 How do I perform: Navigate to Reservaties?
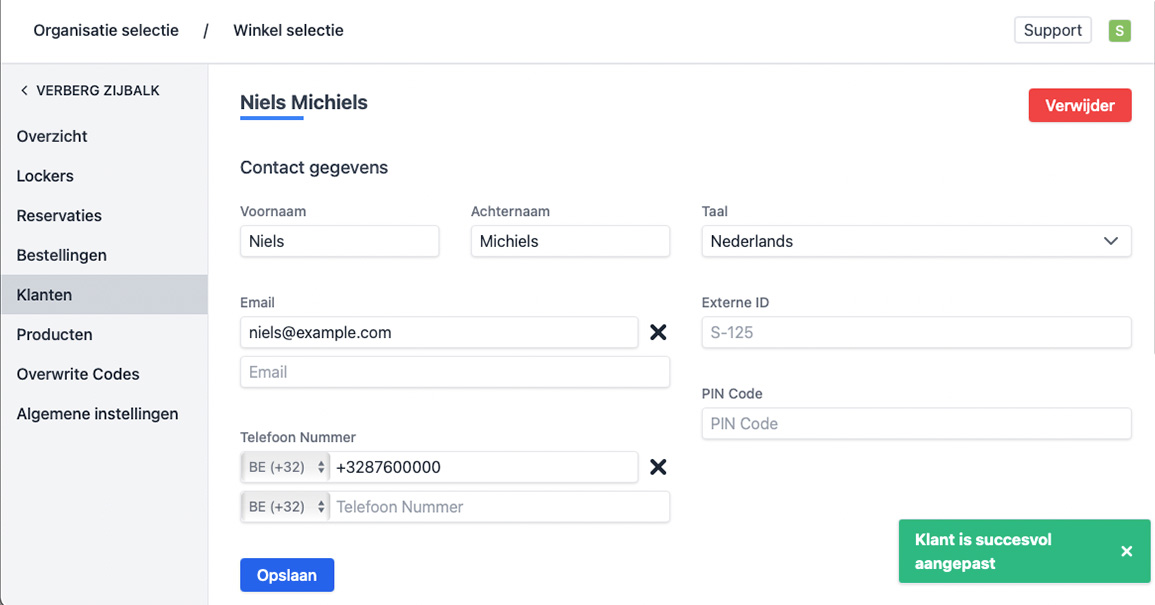pyautogui.click(x=59, y=216)
